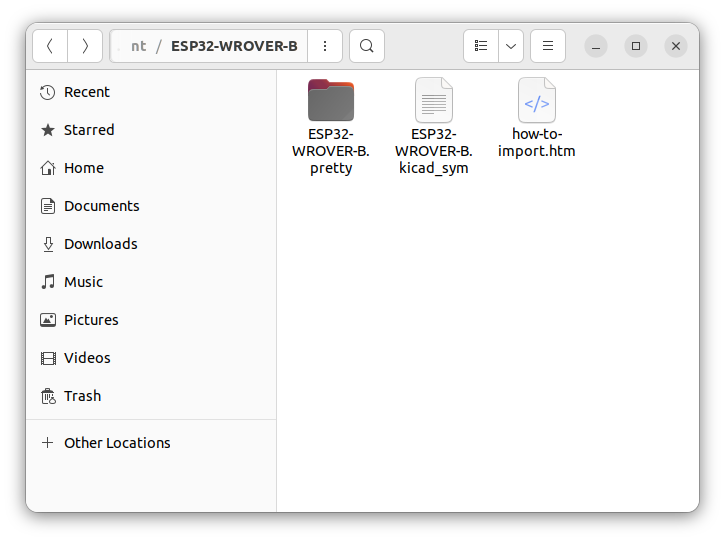Expand the view options dropdown arrow
This screenshot has height=541, width=725.
(511, 46)
